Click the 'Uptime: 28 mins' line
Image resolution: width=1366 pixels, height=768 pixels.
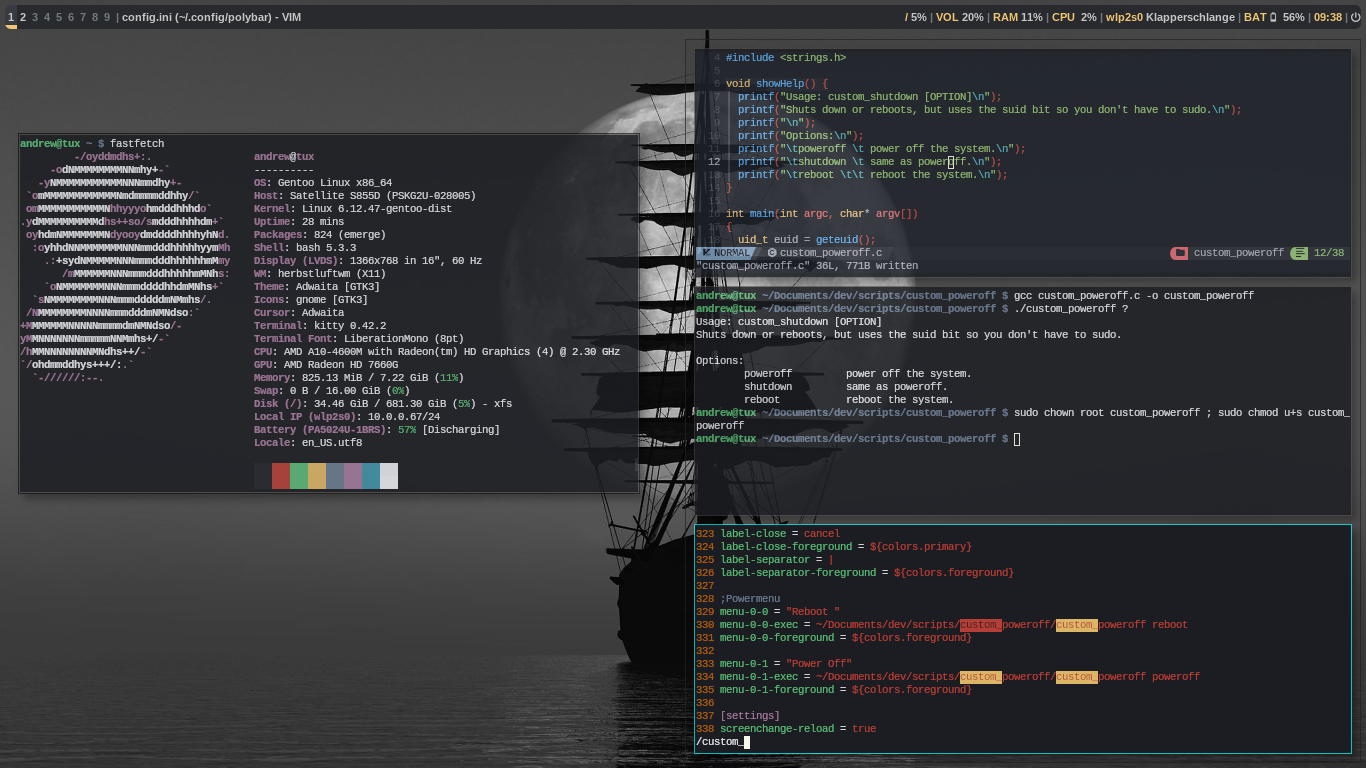click(x=299, y=222)
